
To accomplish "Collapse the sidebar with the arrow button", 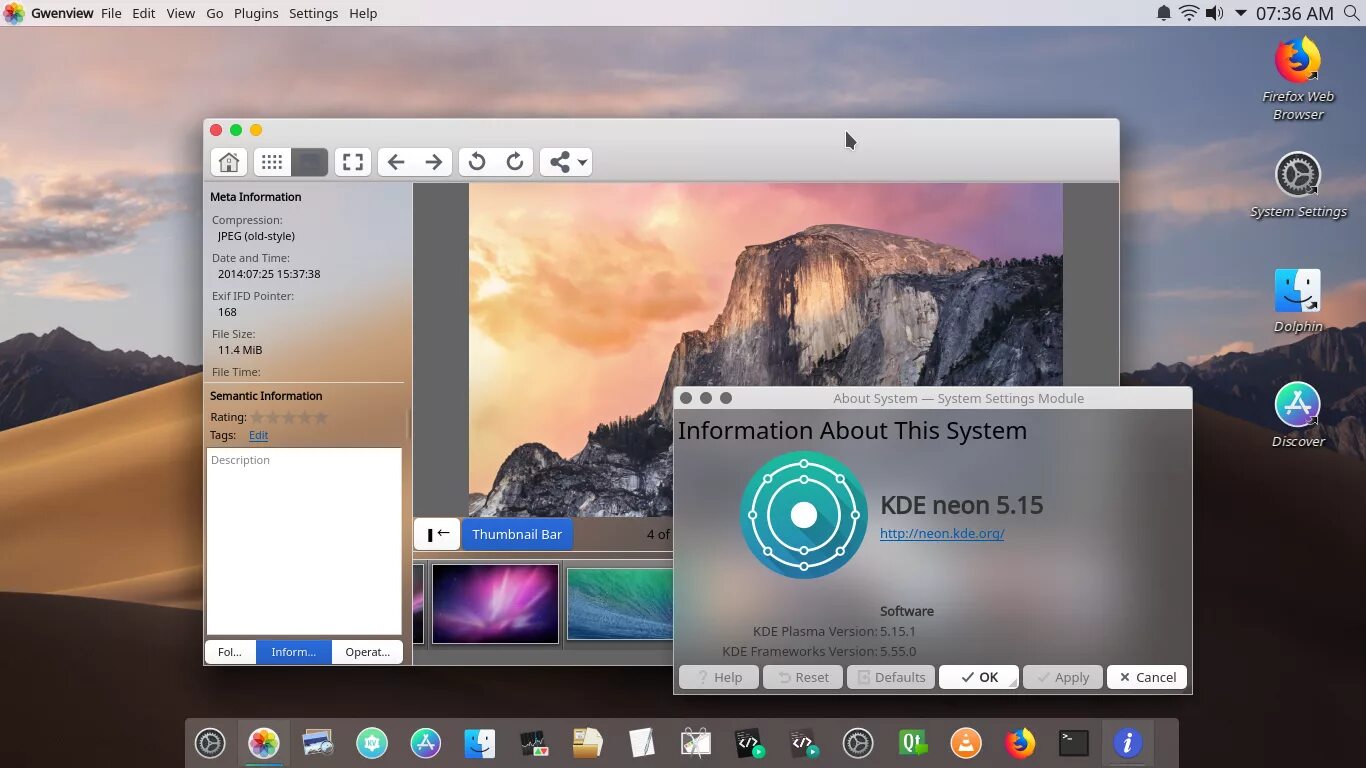I will (x=437, y=534).
